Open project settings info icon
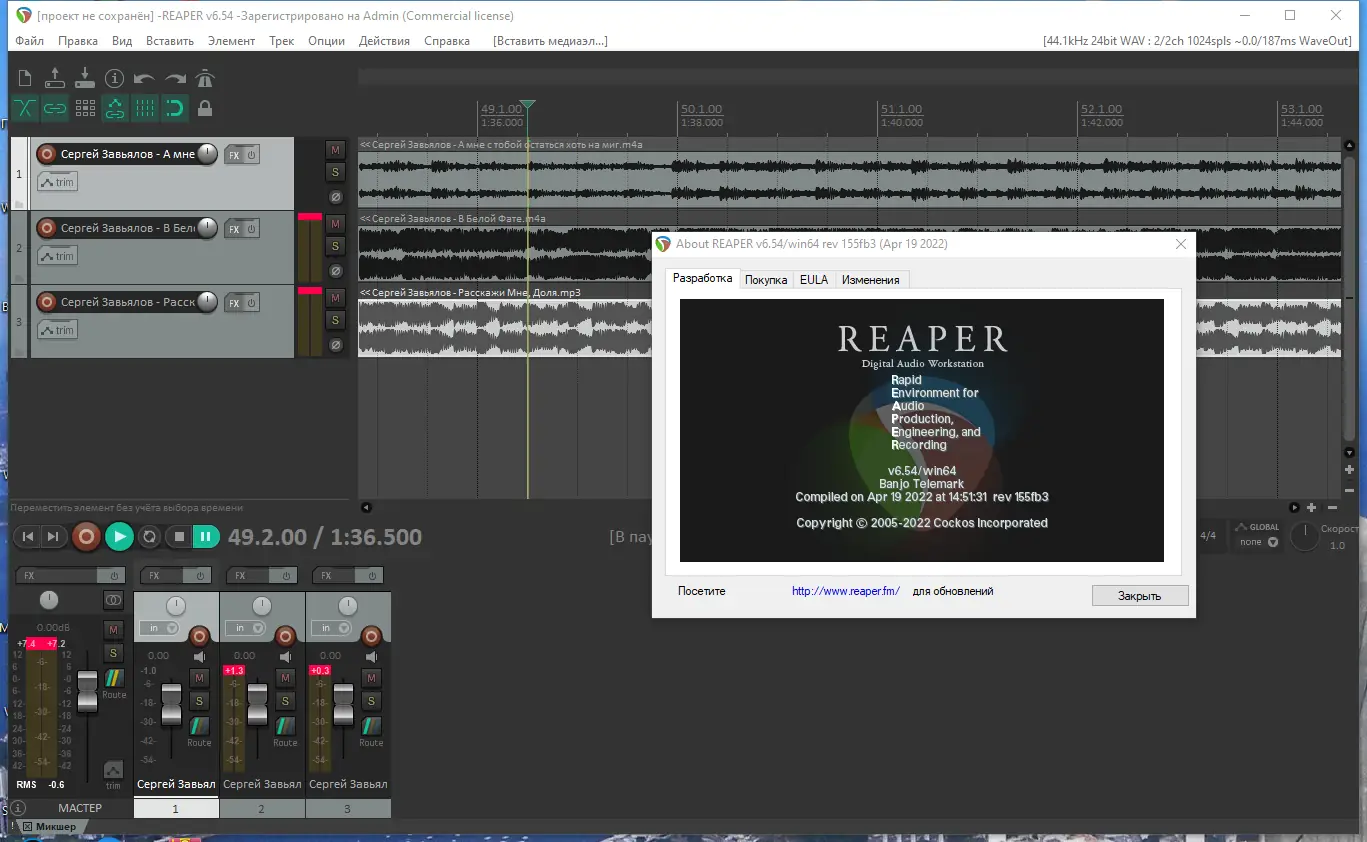Viewport: 1367px width, 842px height. click(x=115, y=78)
